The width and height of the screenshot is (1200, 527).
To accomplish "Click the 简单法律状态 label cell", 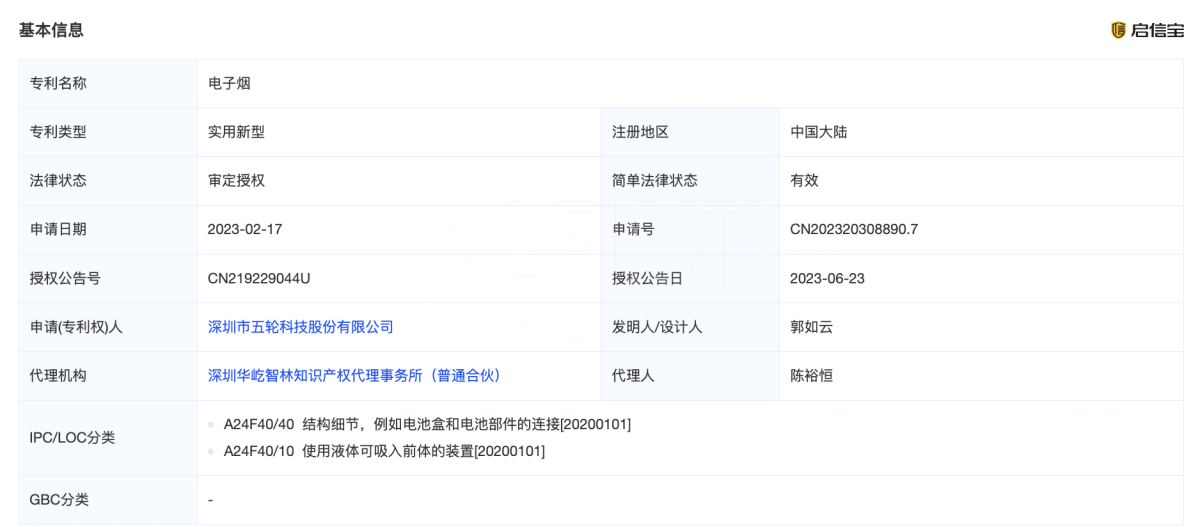I will pos(690,181).
